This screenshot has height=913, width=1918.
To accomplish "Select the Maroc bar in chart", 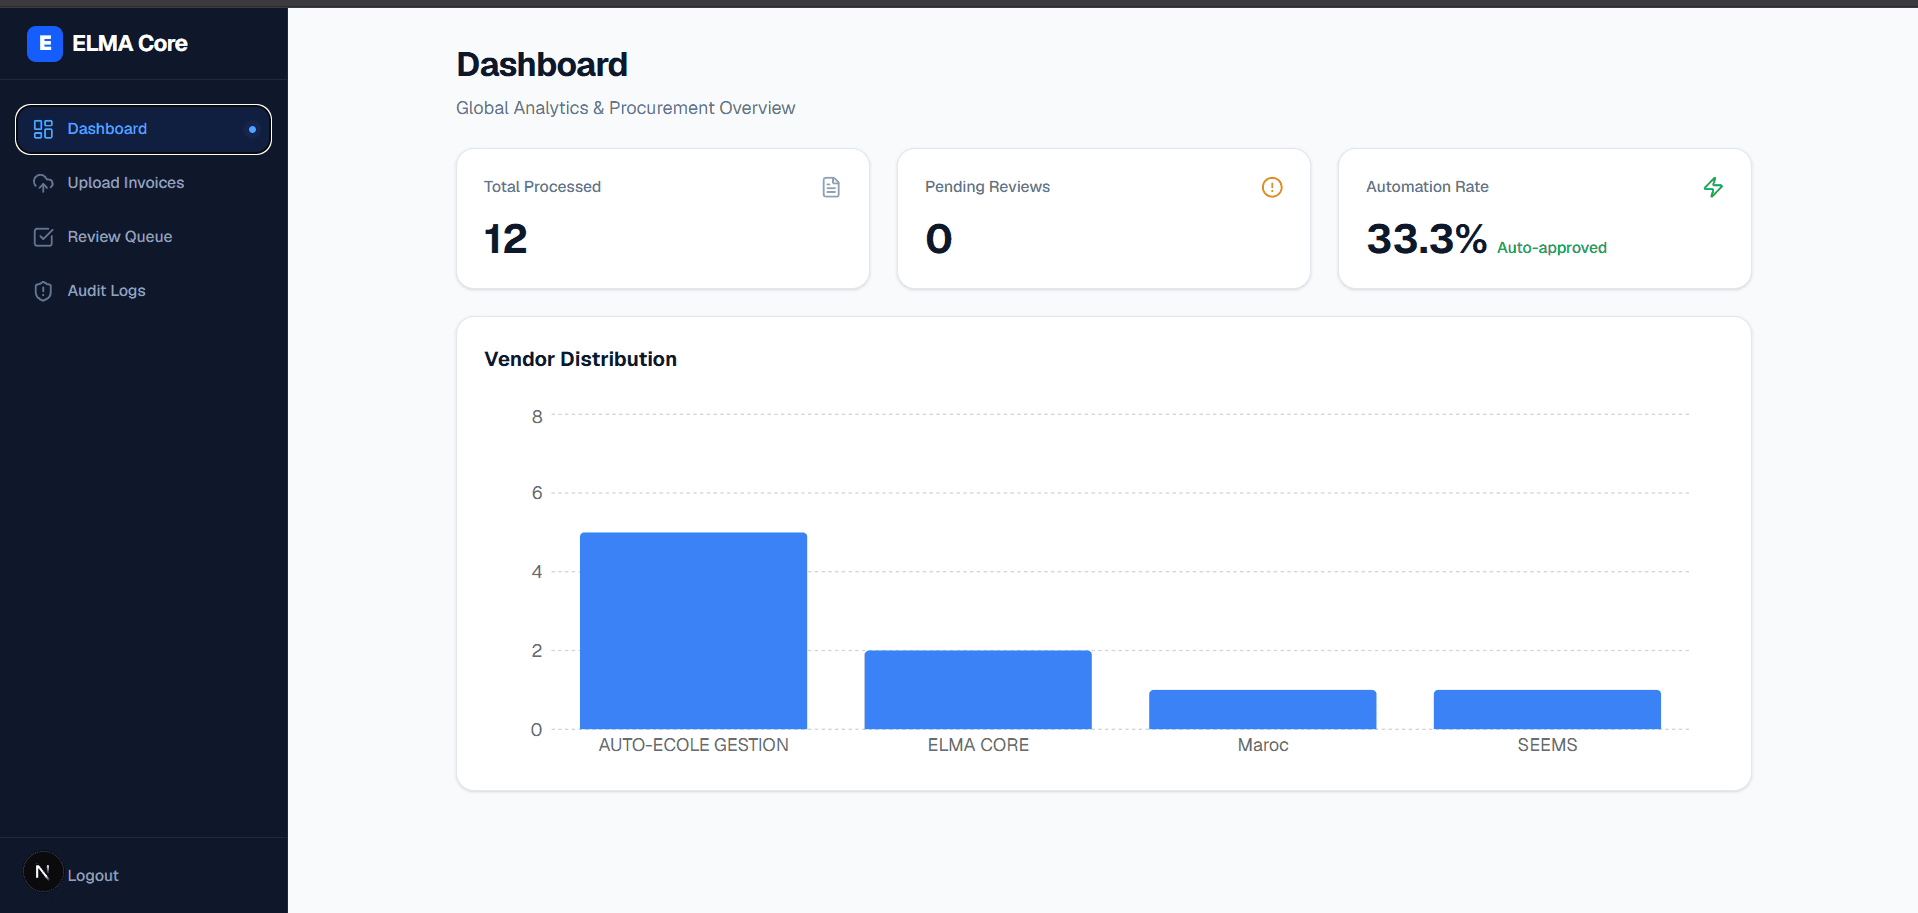I will [x=1263, y=709].
